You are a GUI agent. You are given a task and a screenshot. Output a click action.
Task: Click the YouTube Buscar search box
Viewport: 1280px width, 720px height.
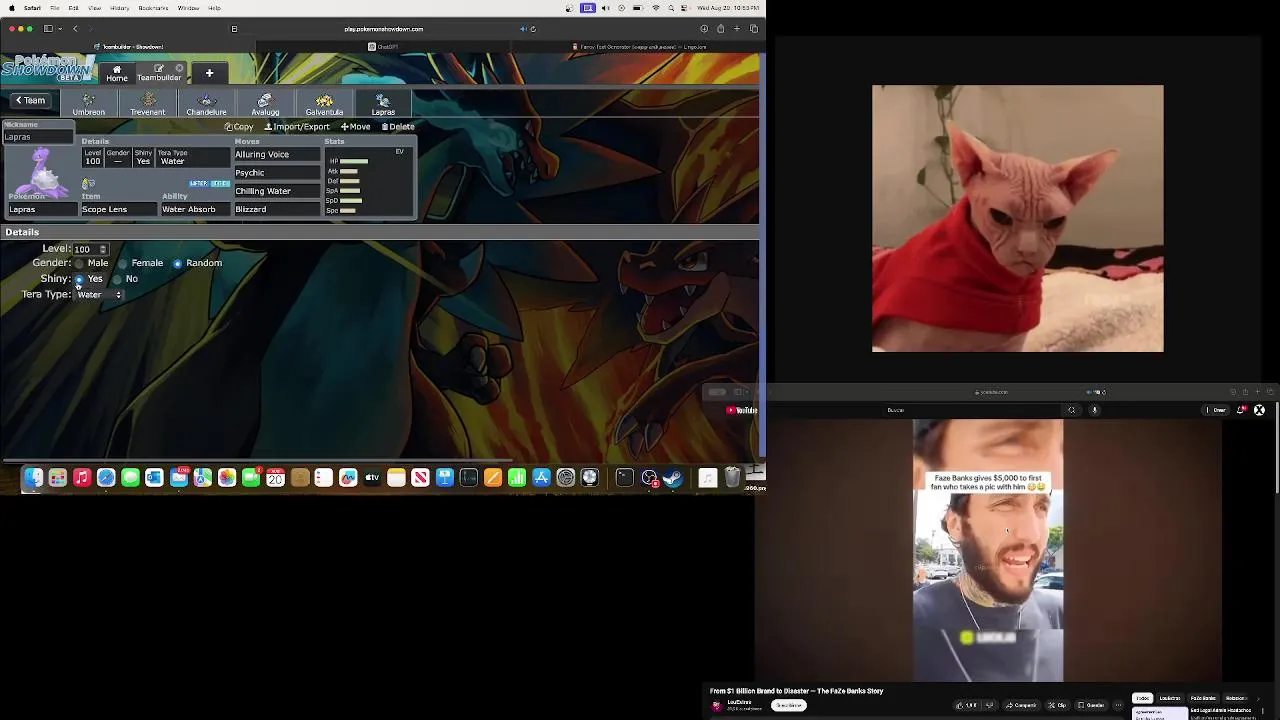click(975, 410)
